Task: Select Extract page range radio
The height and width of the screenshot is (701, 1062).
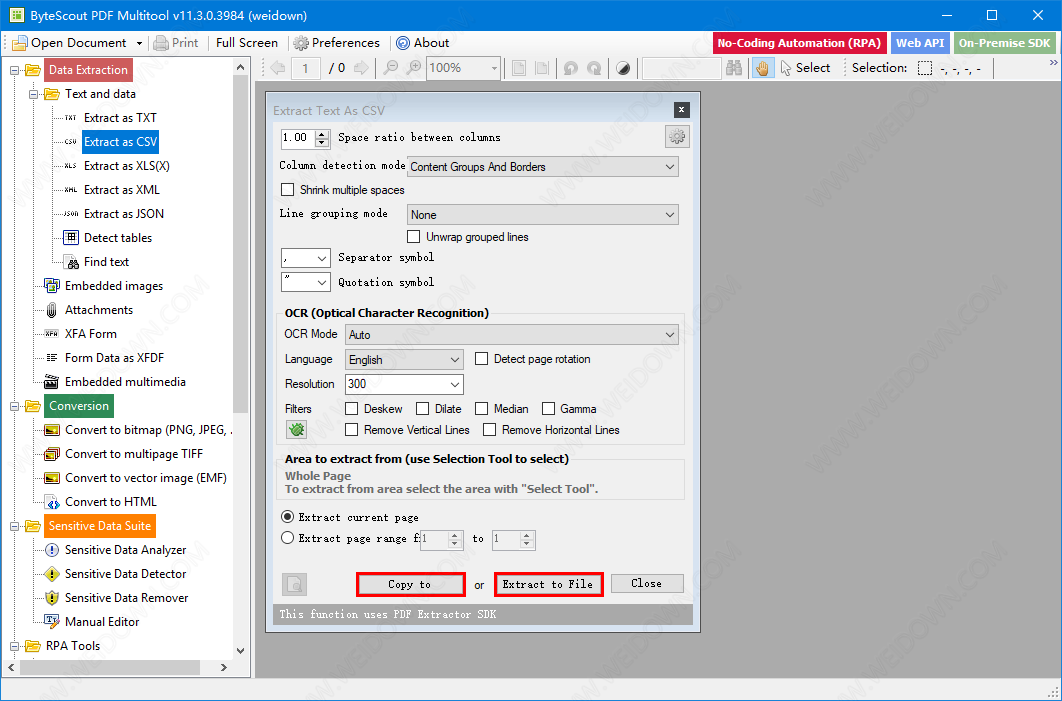Action: (x=287, y=538)
